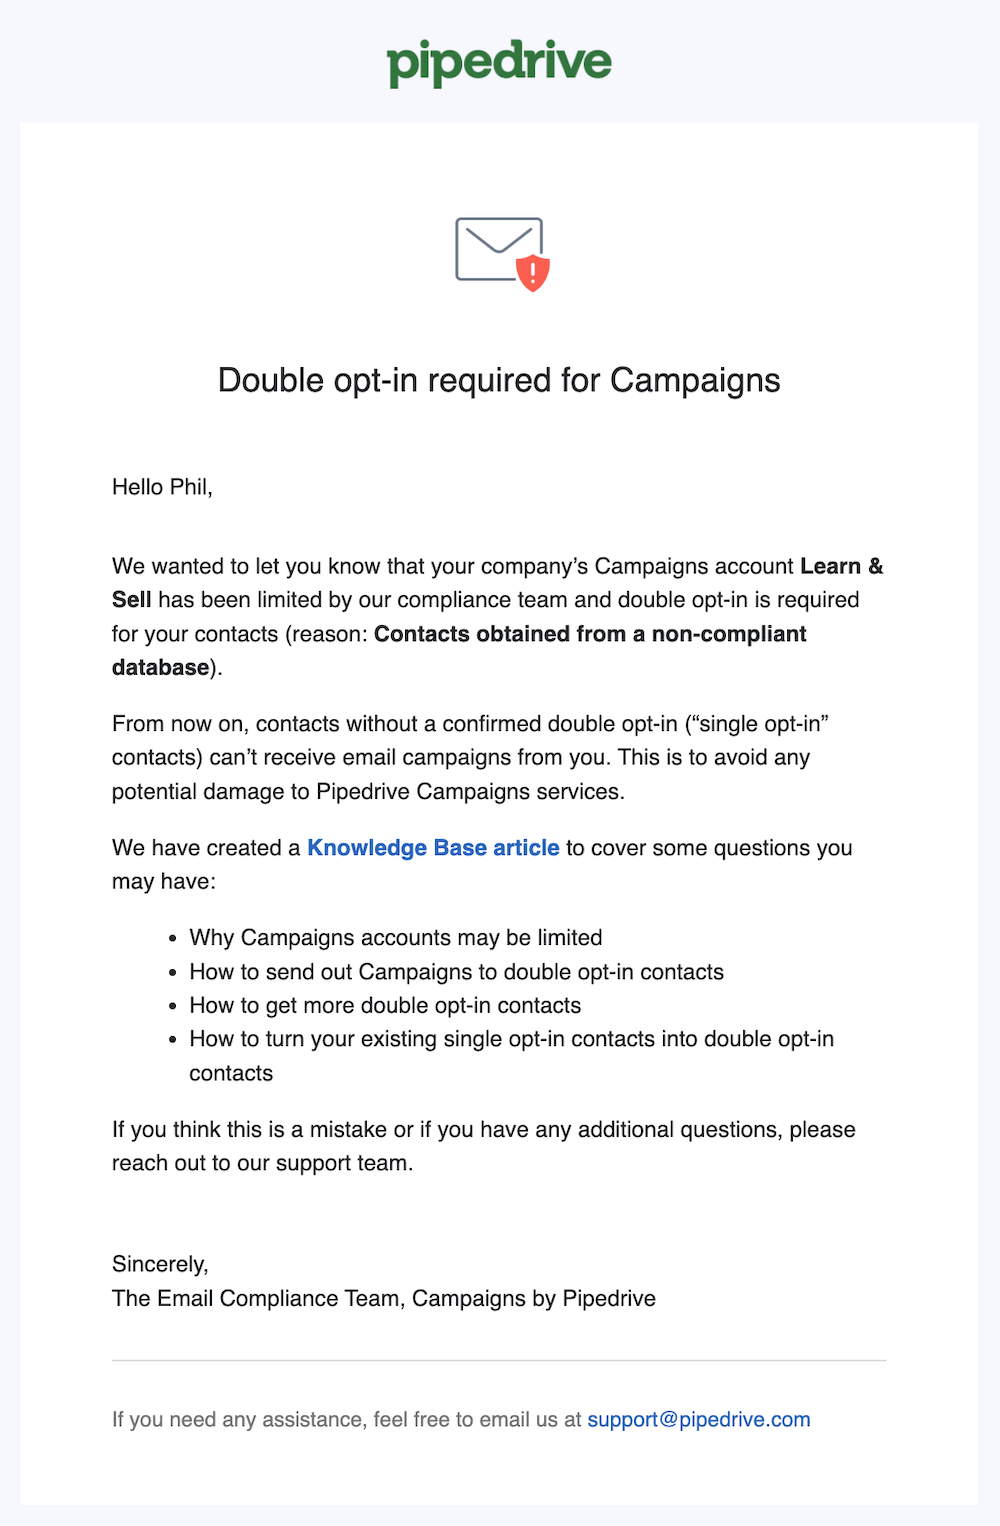Click the 'Sincerely,' sign-off text
This screenshot has width=1000, height=1526.
tap(160, 1264)
